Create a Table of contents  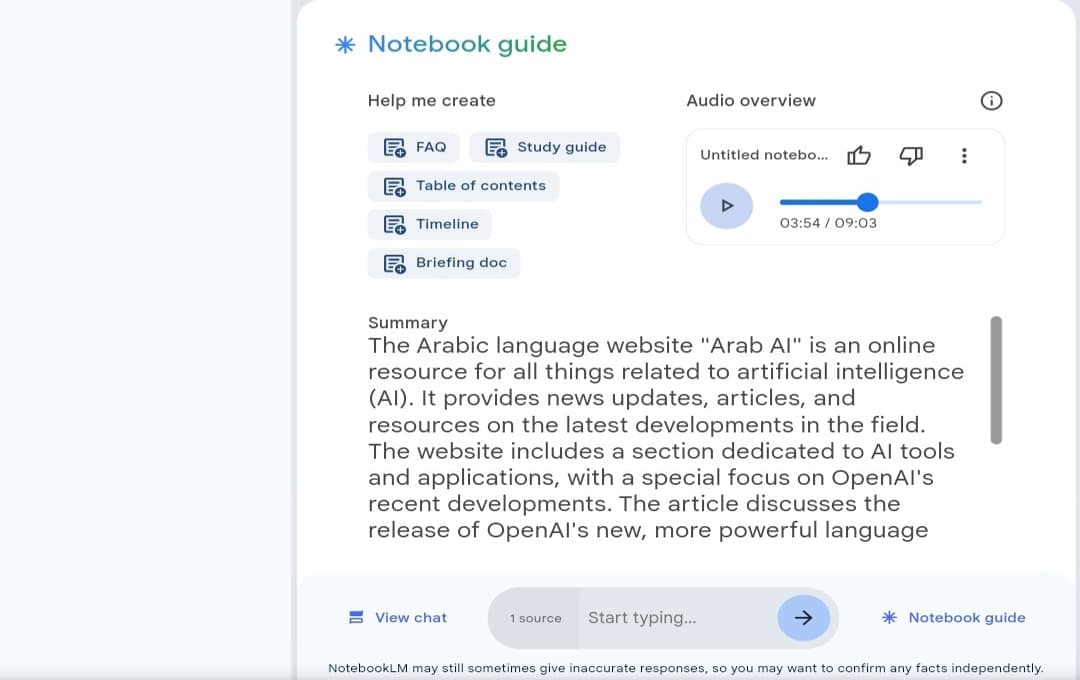pyautogui.click(x=464, y=186)
